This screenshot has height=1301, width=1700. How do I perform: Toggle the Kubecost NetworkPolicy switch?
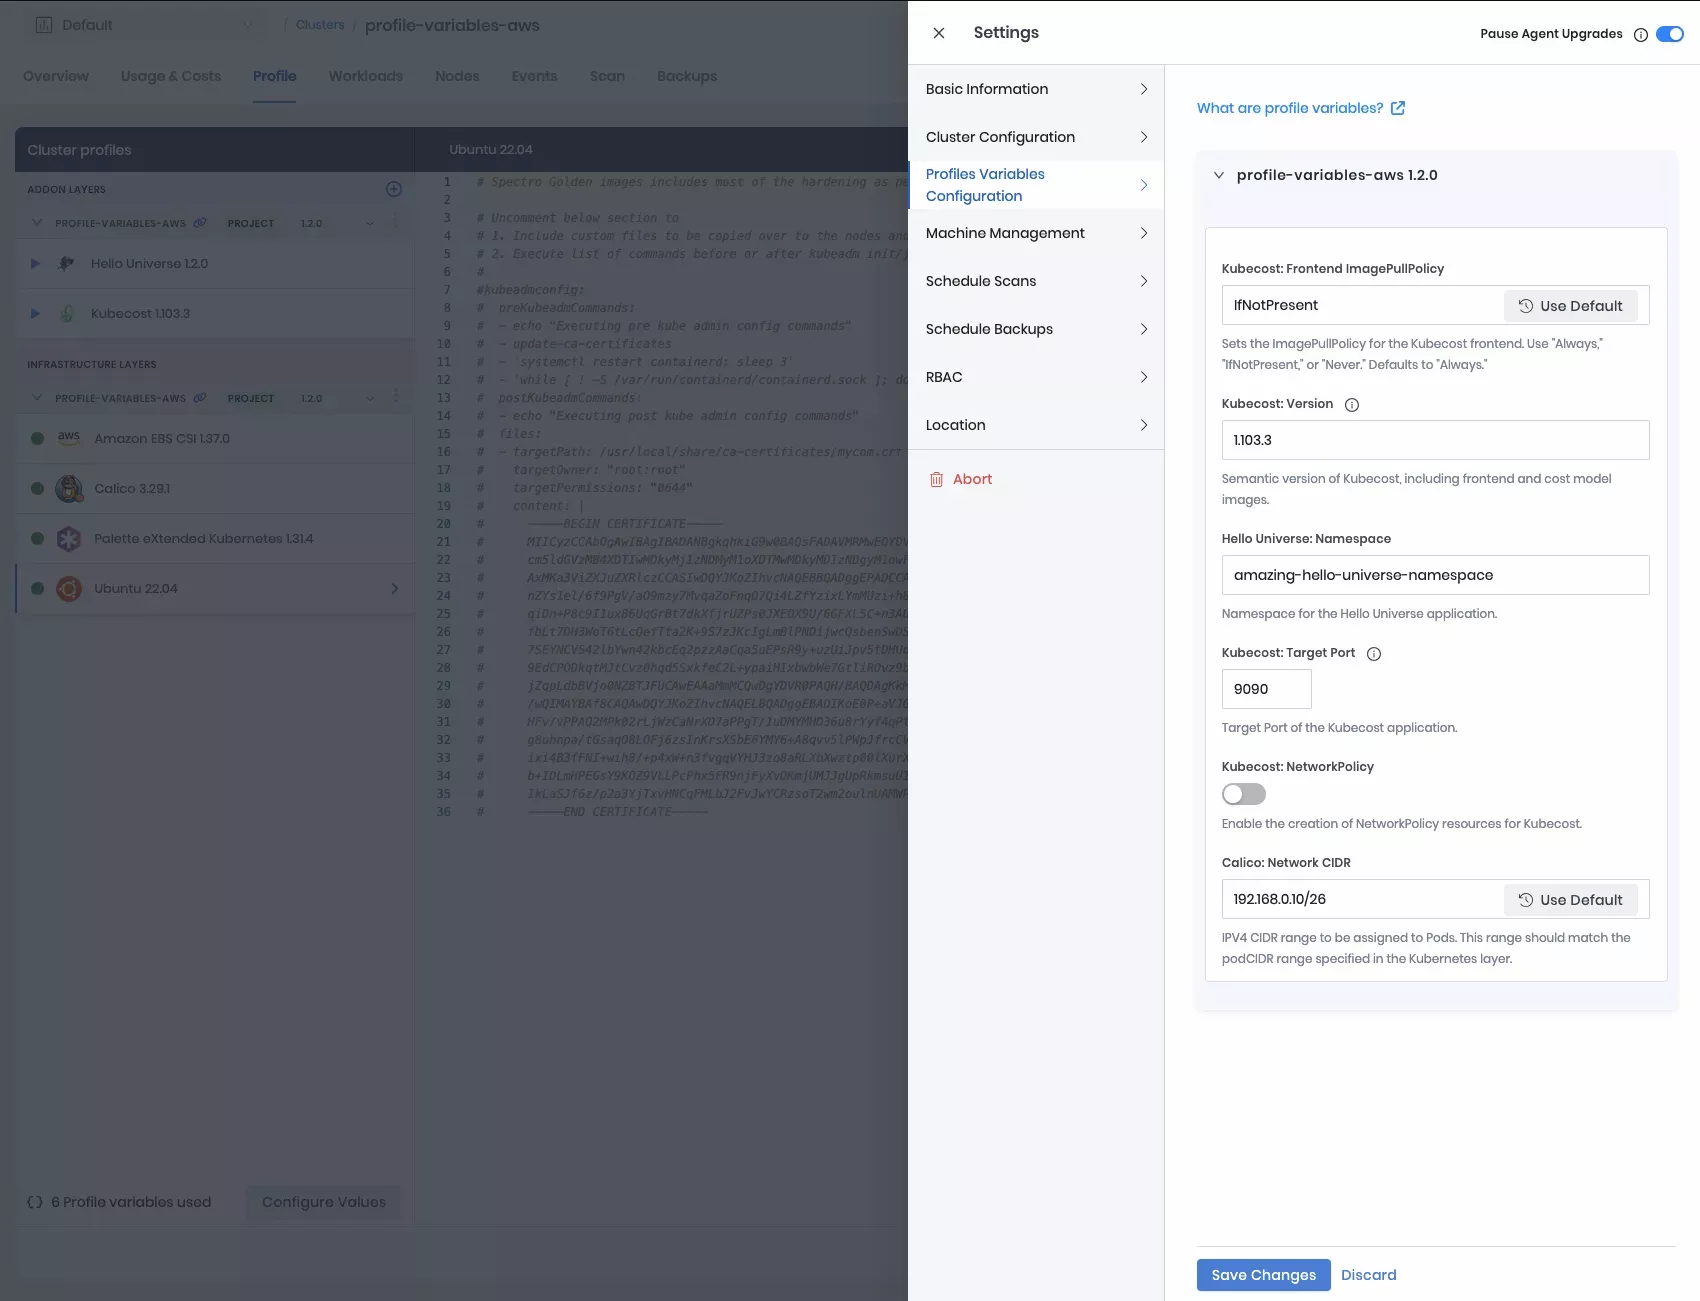click(1244, 794)
